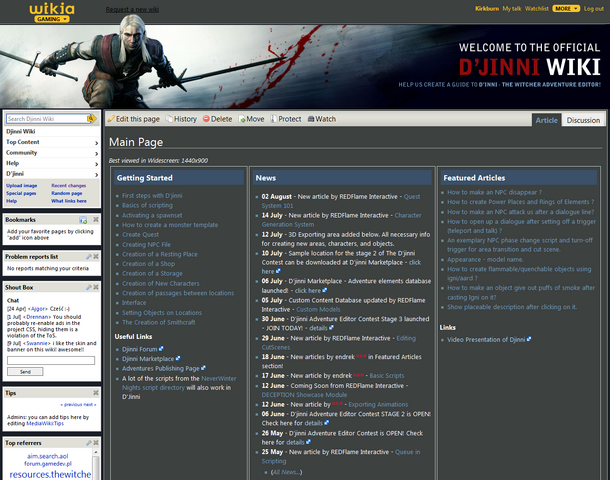The image size is (610, 480).
Task: Close the Shout Box widget
Action: [x=96, y=287]
